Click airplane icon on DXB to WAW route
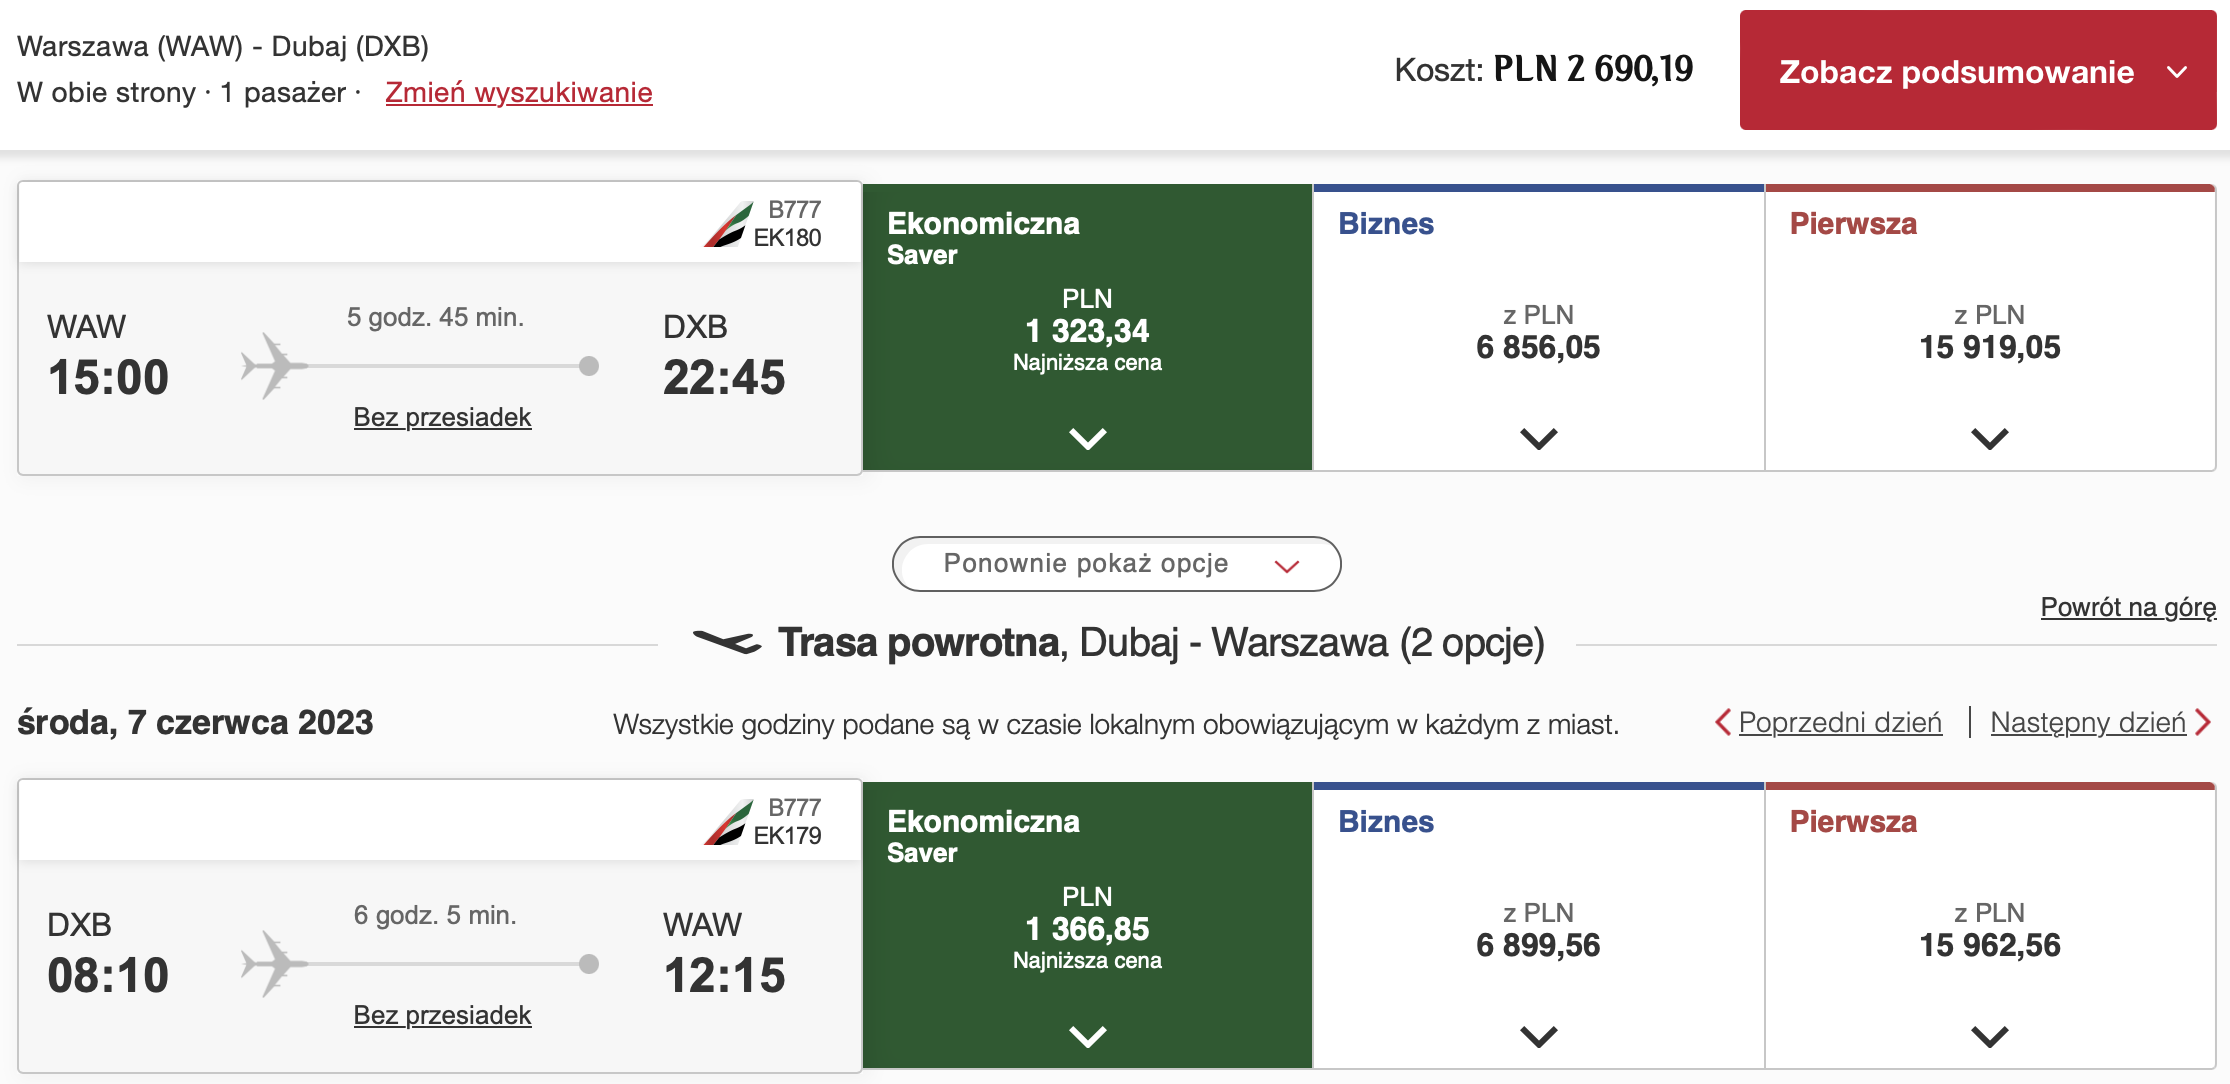The image size is (2230, 1084). pos(272,964)
